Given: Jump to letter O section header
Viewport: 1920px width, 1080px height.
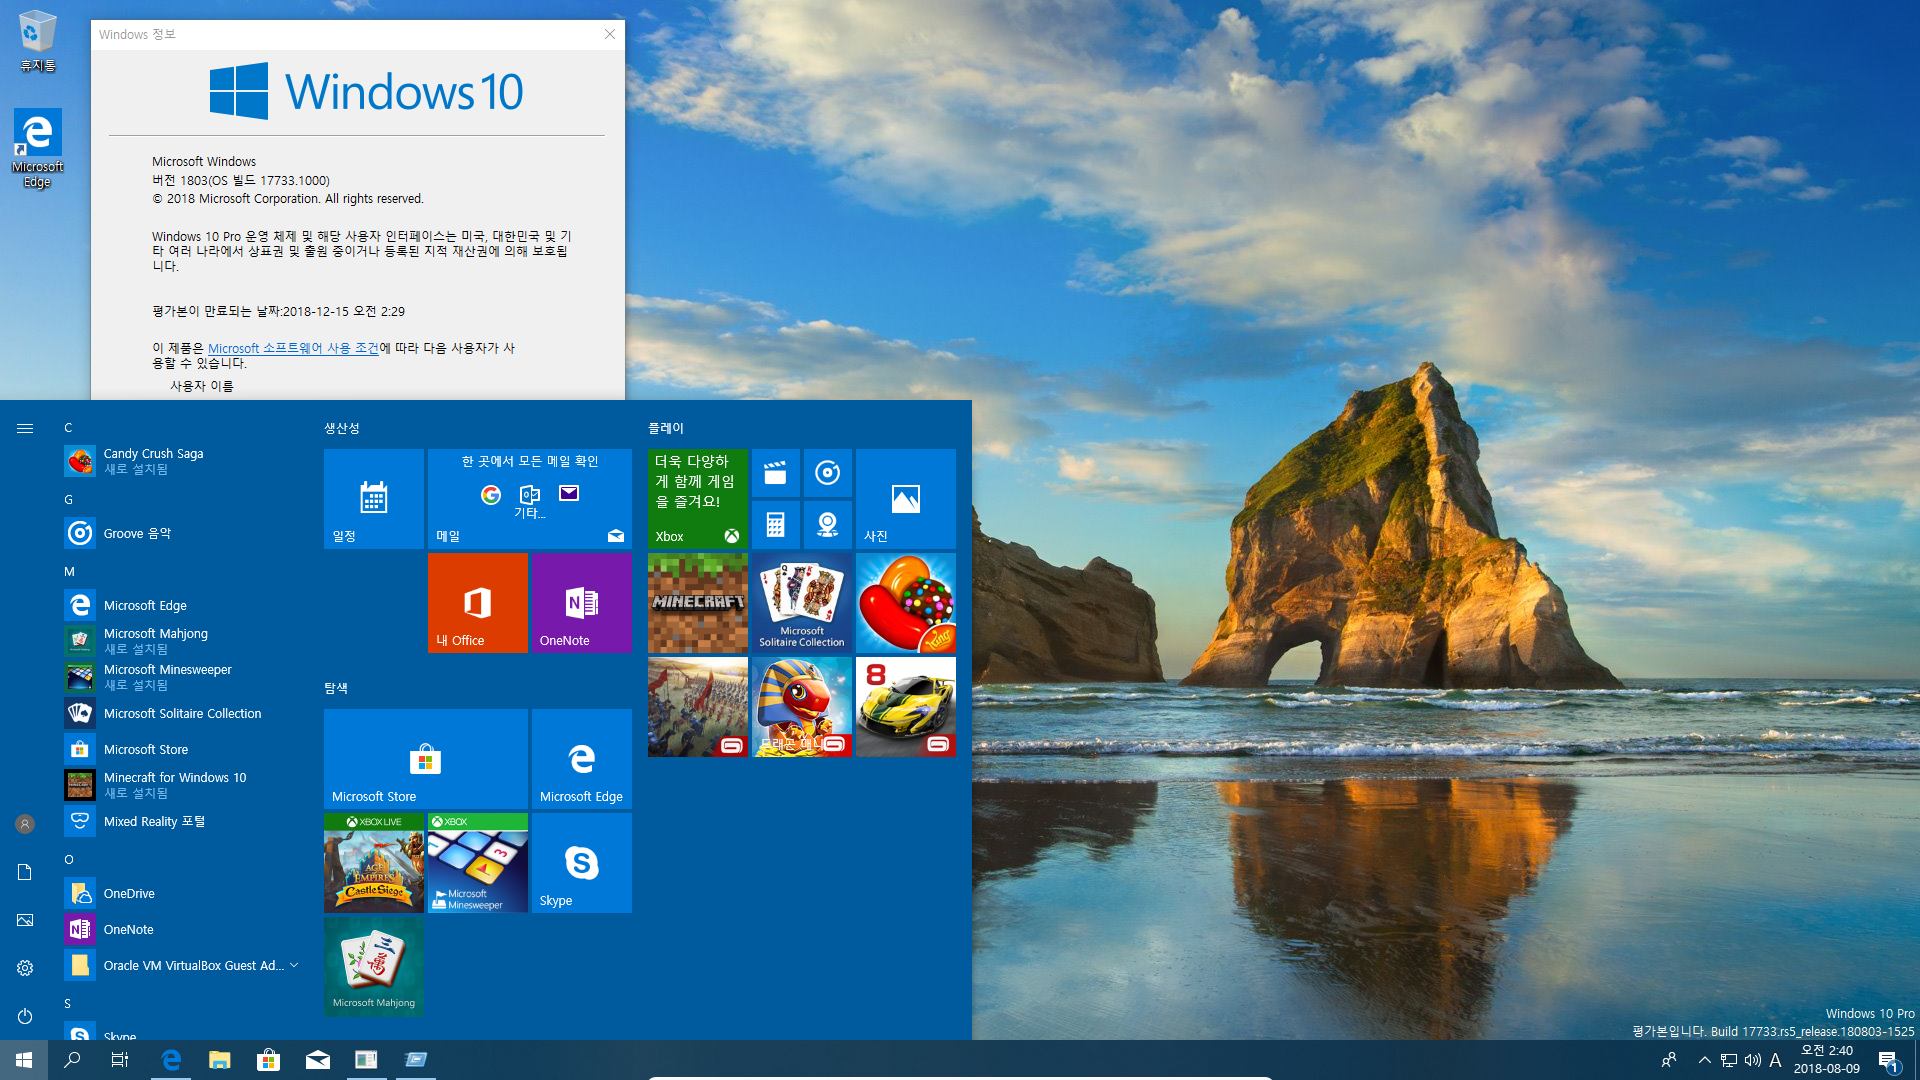Looking at the screenshot, I should point(69,860).
